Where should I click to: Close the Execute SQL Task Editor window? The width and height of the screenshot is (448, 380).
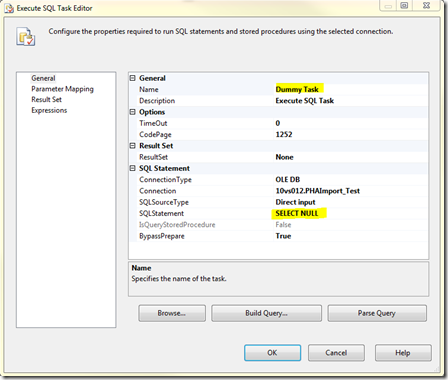426,6
